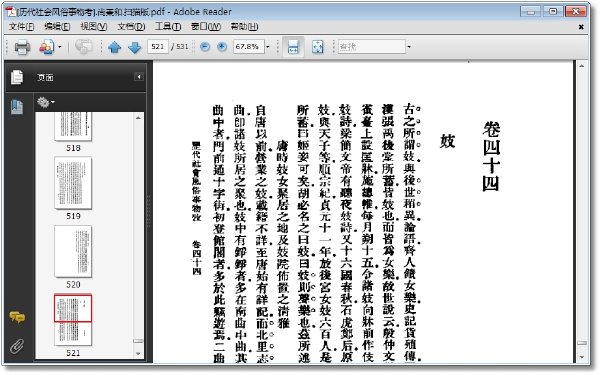Open the pages panel gear options menu

coord(46,102)
